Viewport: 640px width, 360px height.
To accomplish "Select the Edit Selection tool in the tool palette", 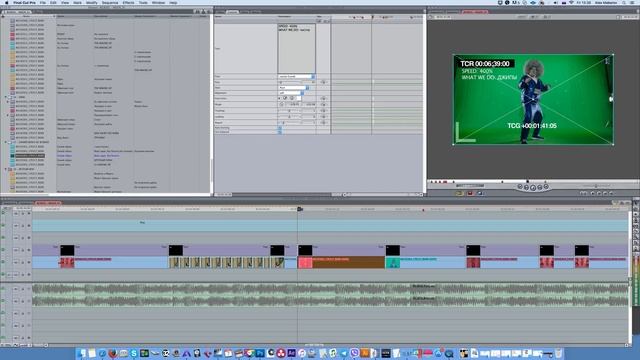I will coord(636,209).
